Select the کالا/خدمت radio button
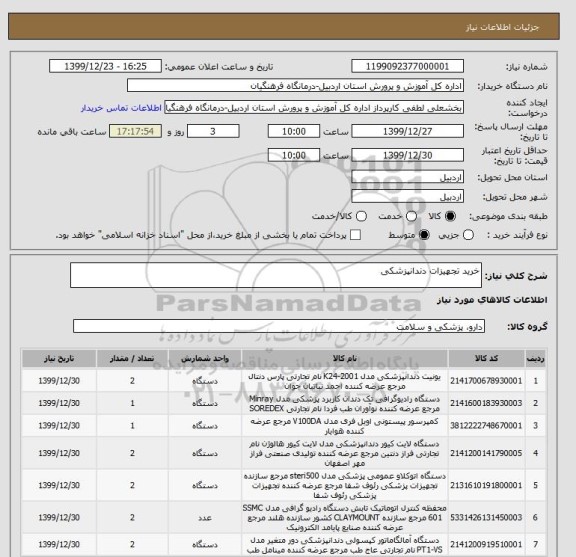 pyautogui.click(x=361, y=216)
